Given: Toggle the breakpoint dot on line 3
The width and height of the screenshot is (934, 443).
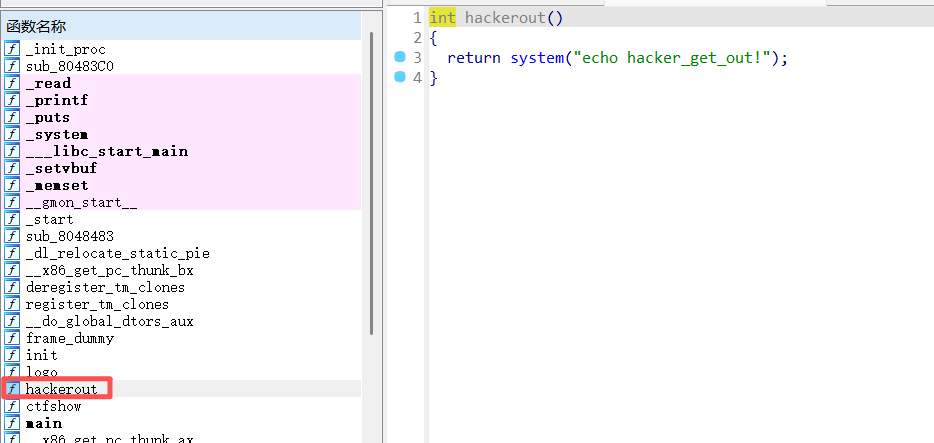Looking at the screenshot, I should click(x=401, y=58).
